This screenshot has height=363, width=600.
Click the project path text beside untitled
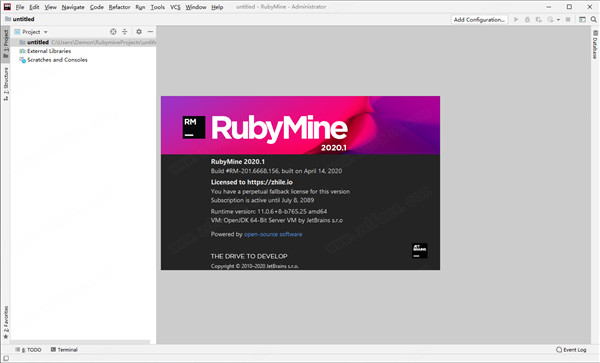[x=103, y=42]
